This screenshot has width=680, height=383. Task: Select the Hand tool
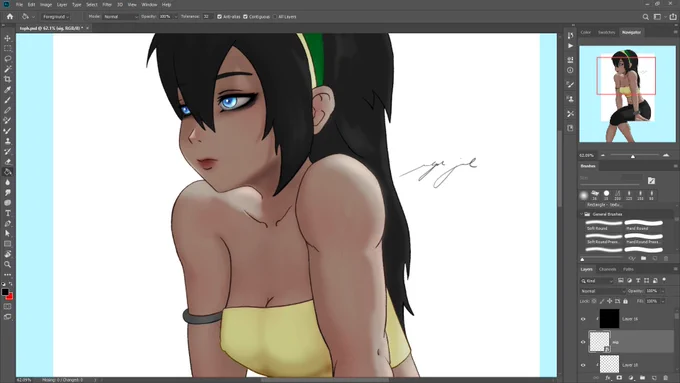(7, 254)
